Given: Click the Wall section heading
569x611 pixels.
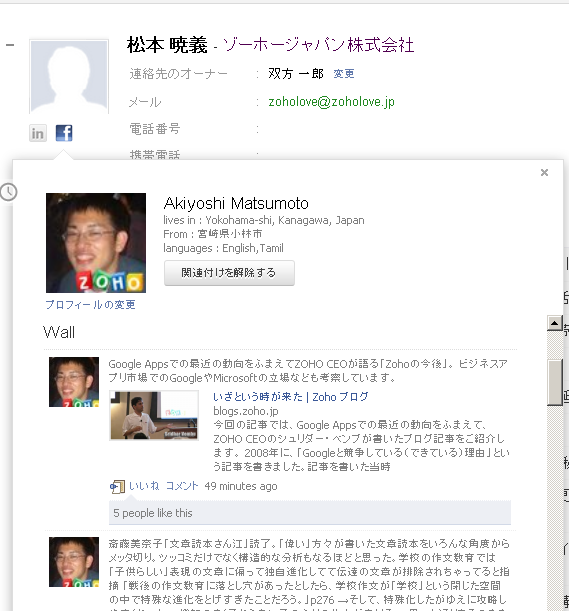Looking at the screenshot, I should (59, 332).
